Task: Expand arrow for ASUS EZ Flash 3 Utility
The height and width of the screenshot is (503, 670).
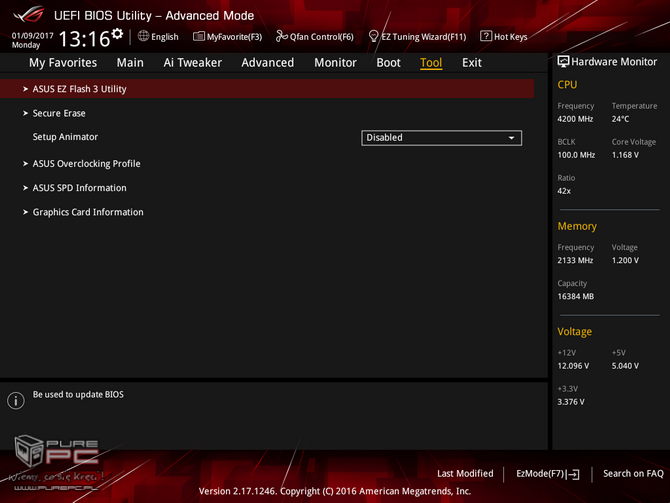Action: coord(25,89)
